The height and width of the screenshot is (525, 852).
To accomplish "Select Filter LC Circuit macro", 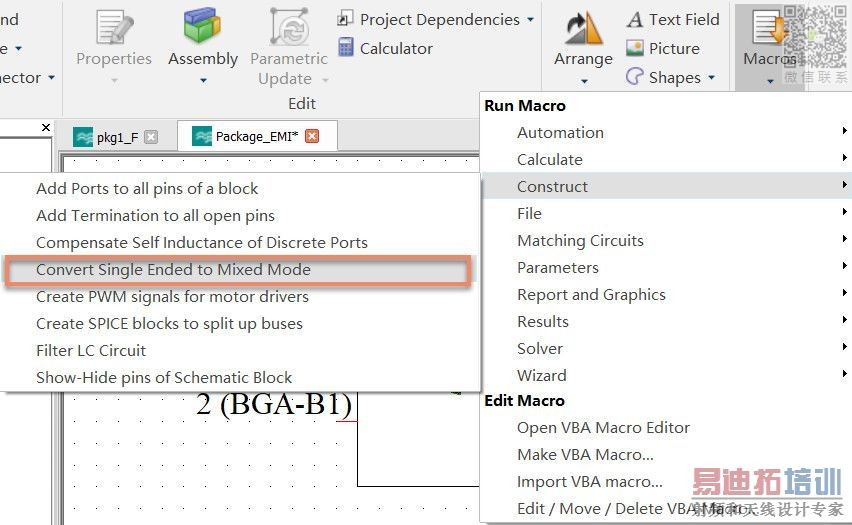I will click(x=91, y=350).
